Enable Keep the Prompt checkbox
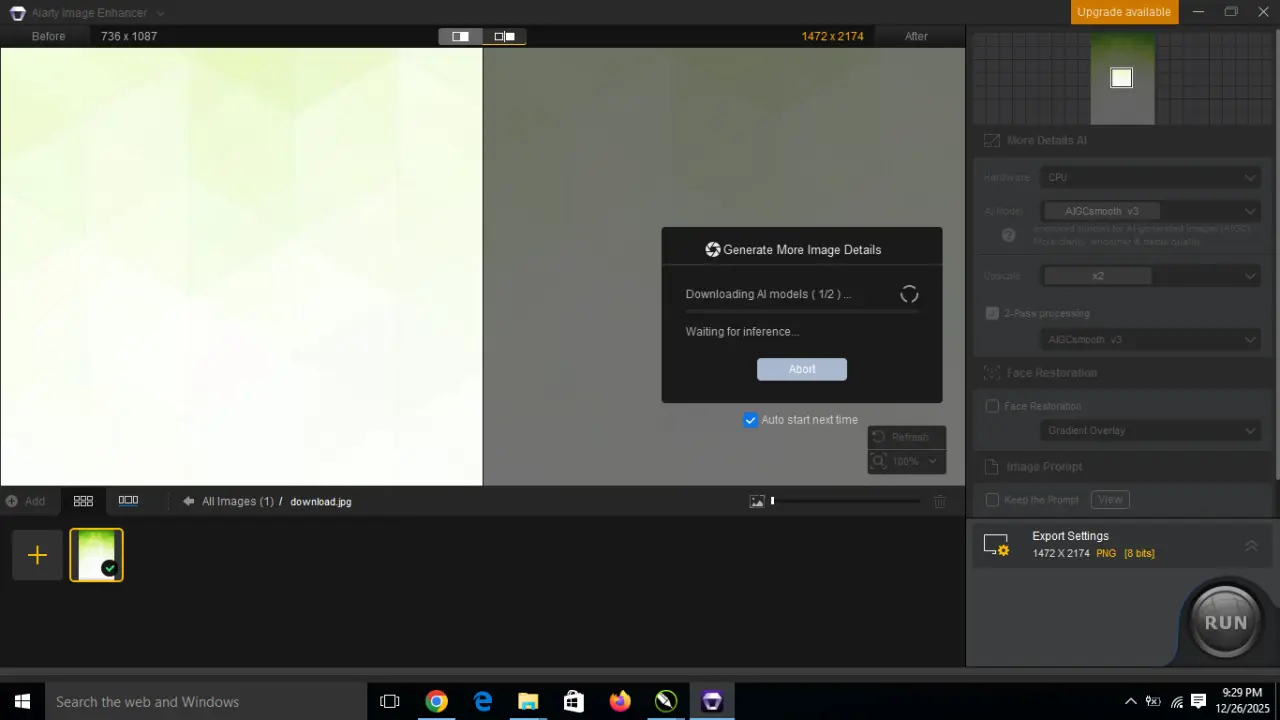The image size is (1280, 720). tap(992, 499)
